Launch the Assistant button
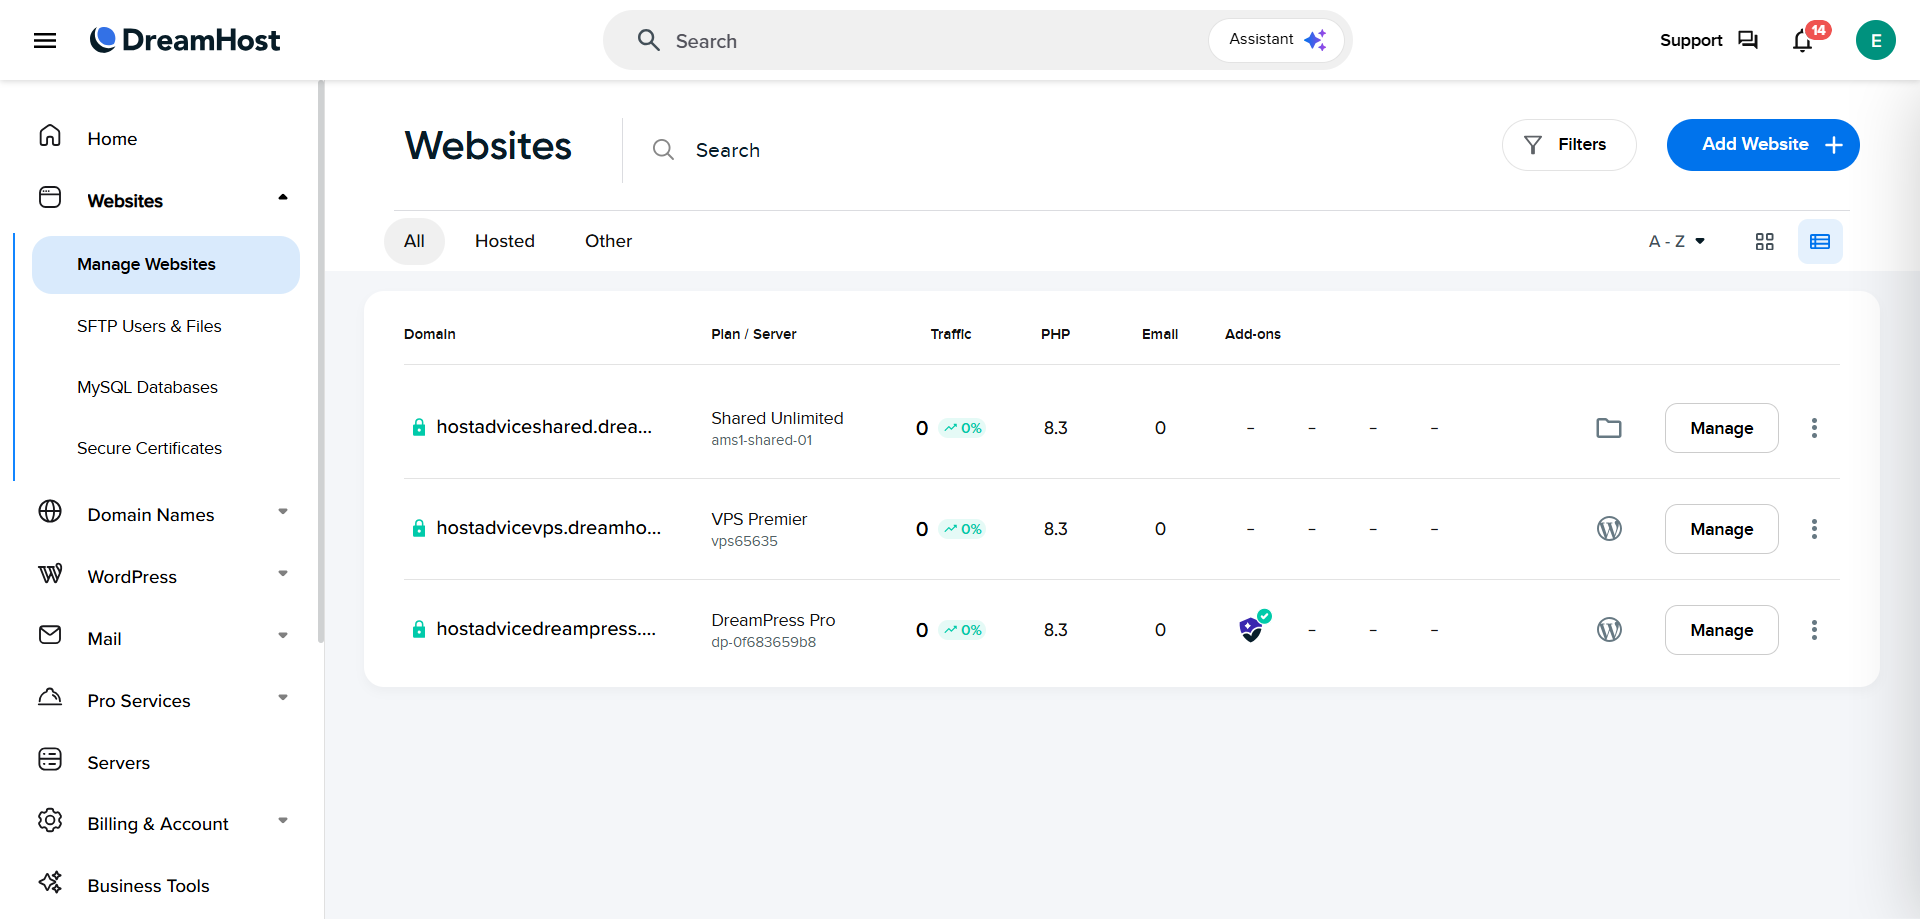The height and width of the screenshot is (919, 1920). 1277,40
